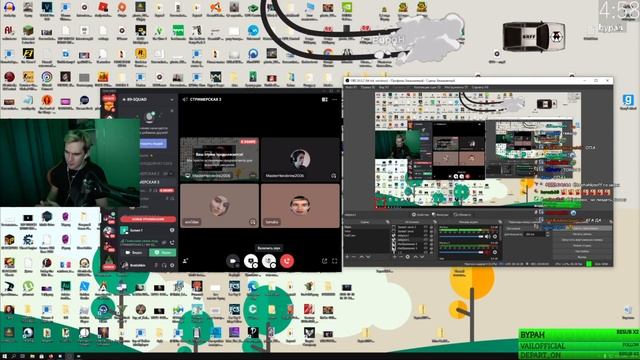Image resolution: width=640 pixels, height=360 pixels.
Task: Open the Файл menu in OBS
Action: pos(351,87)
